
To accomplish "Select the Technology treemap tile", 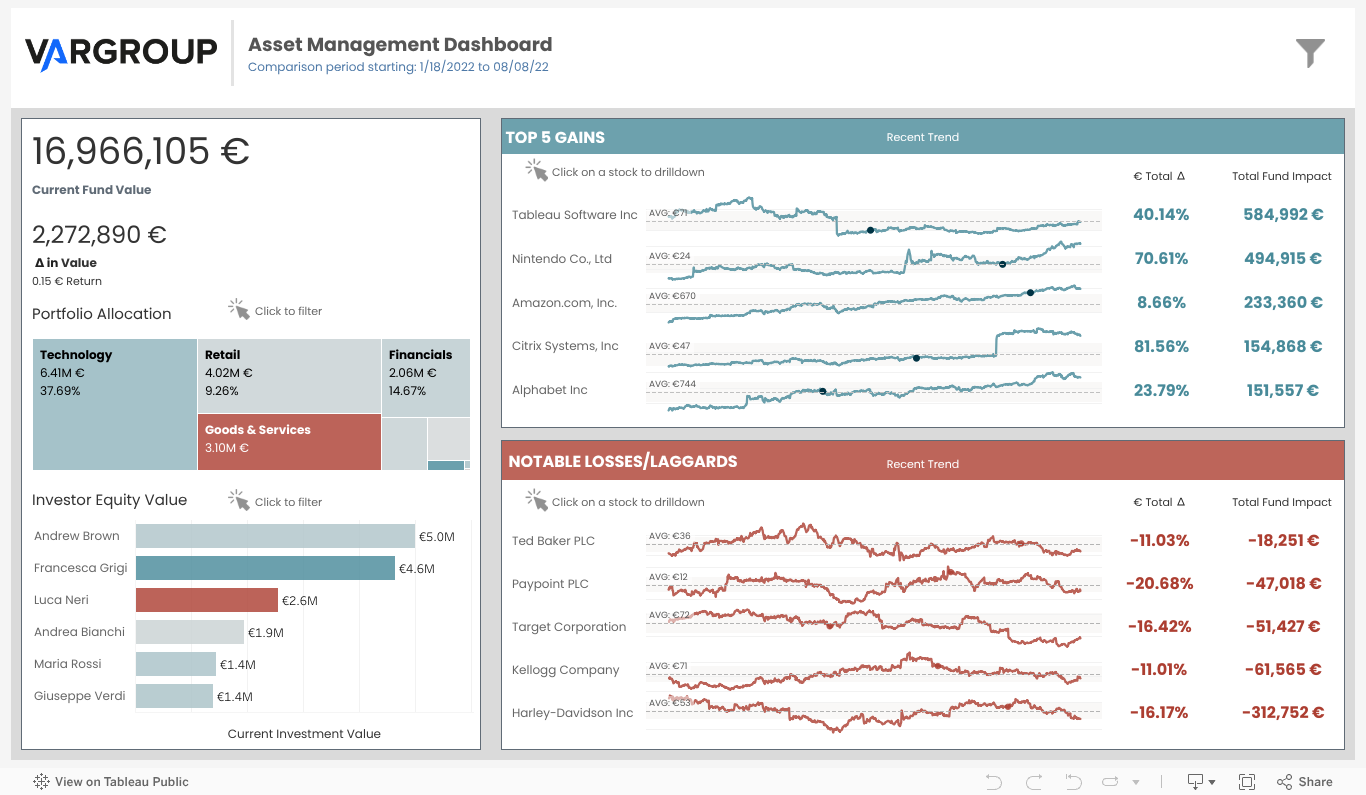I will [115, 404].
